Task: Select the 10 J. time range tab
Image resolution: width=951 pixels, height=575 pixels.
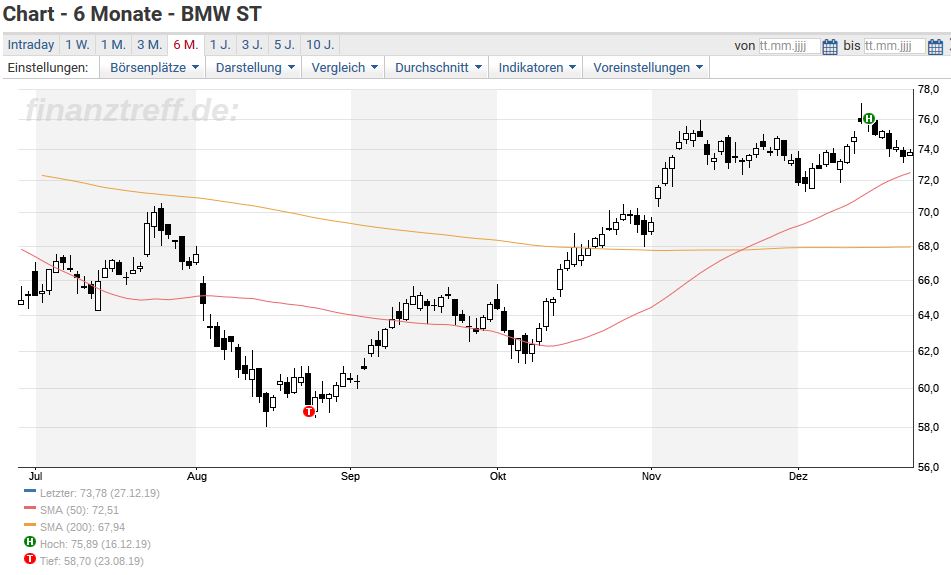Action: tap(320, 45)
